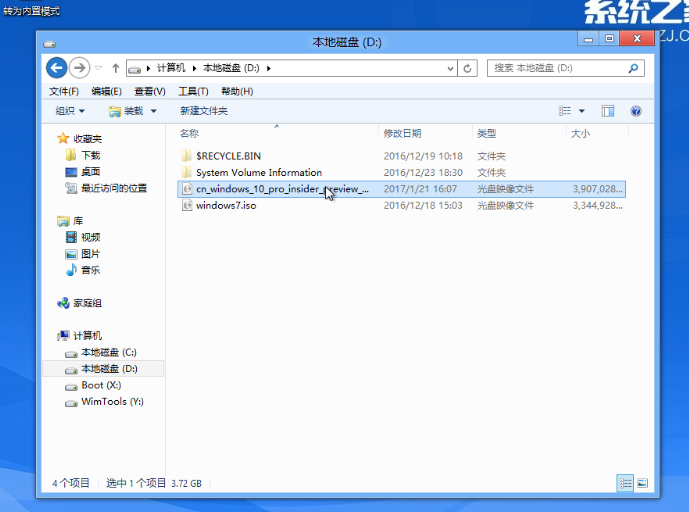Image resolution: width=689 pixels, height=512 pixels.
Task: Select the $RECYCLE.BIN folder icon
Action: (186, 156)
